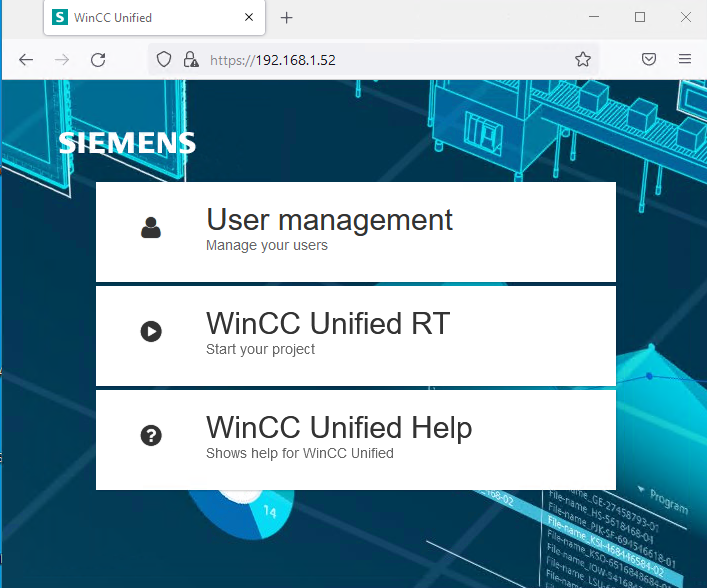This screenshot has height=588, width=707.
Task: Click the browser forward arrow
Action: tap(62, 60)
